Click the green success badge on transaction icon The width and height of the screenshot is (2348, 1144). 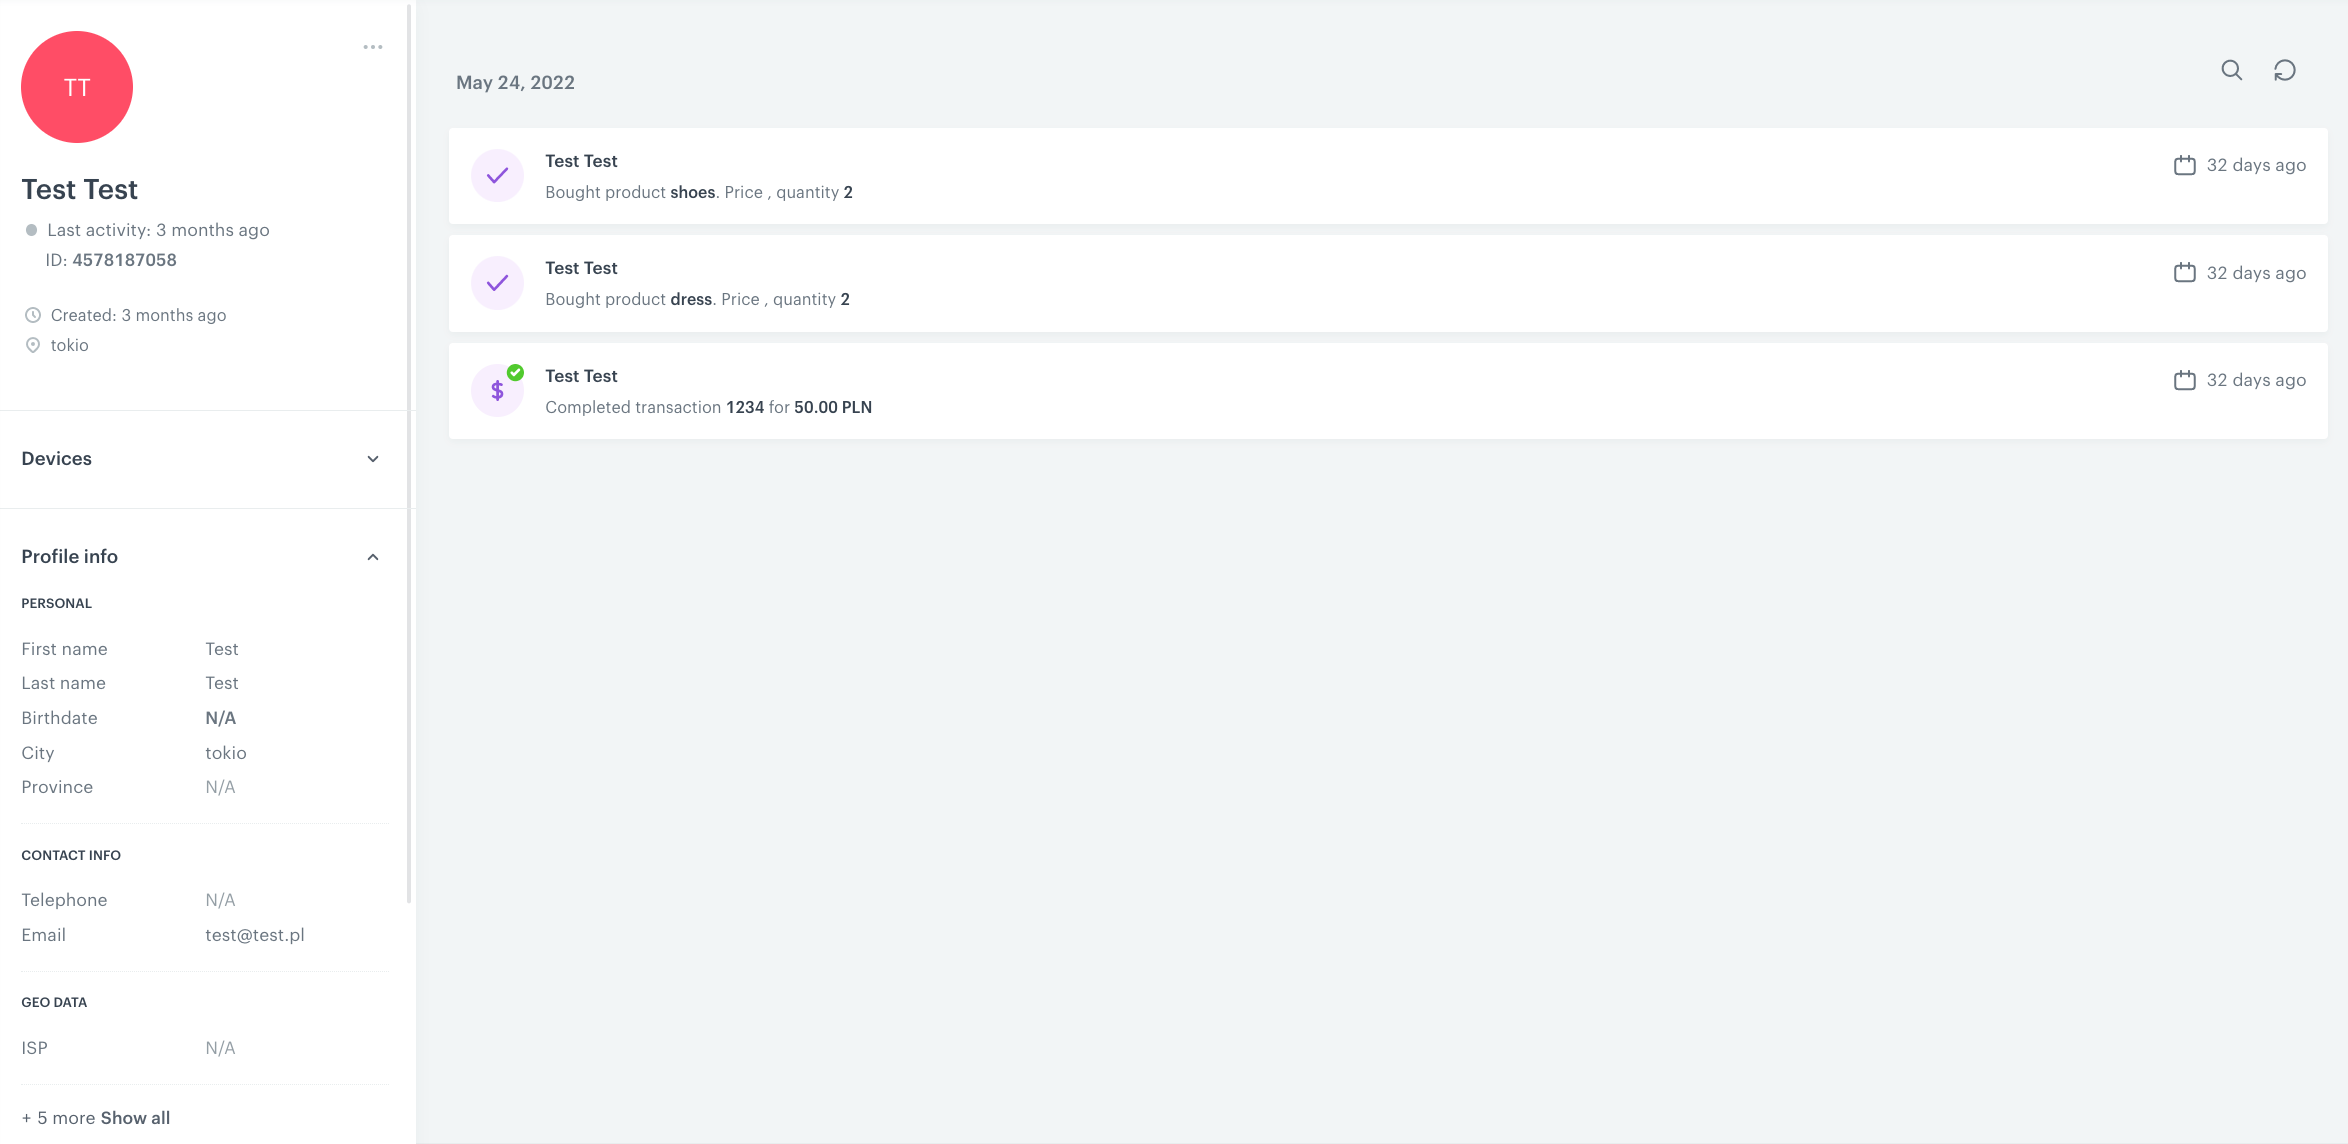[x=516, y=371]
